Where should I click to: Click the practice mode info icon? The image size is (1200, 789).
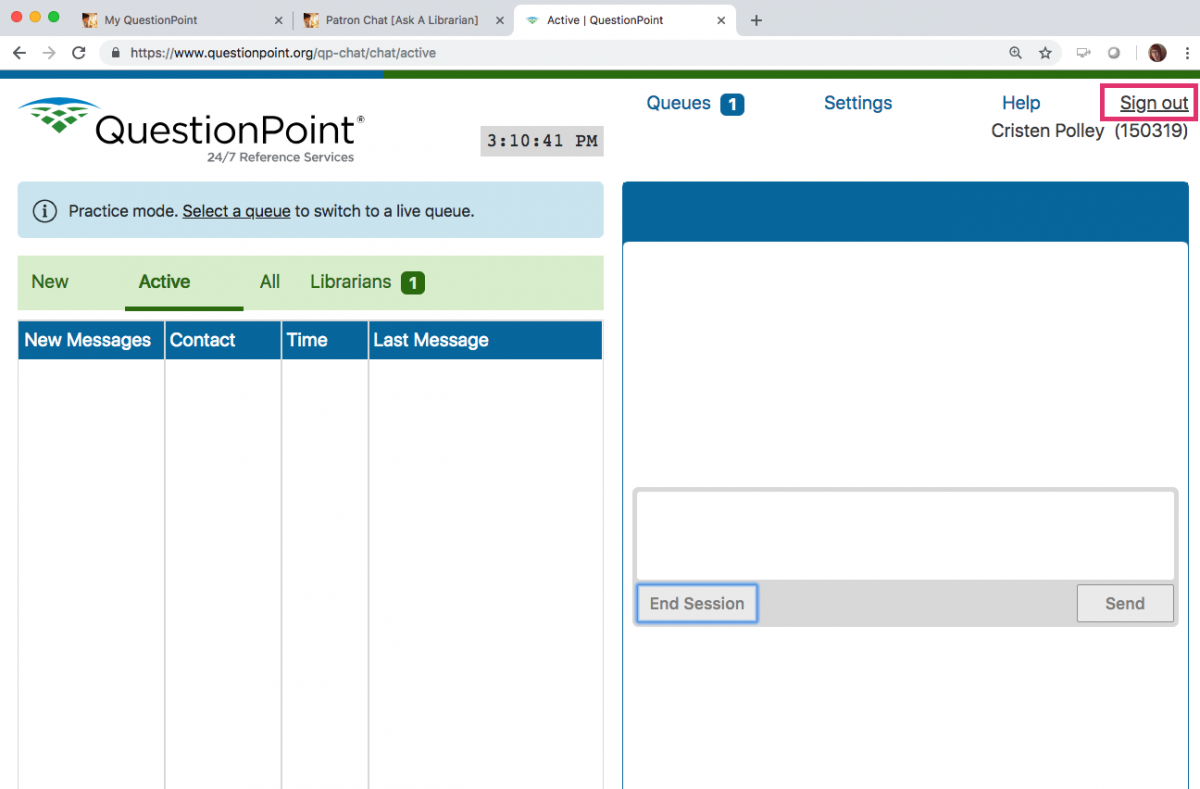[45, 211]
